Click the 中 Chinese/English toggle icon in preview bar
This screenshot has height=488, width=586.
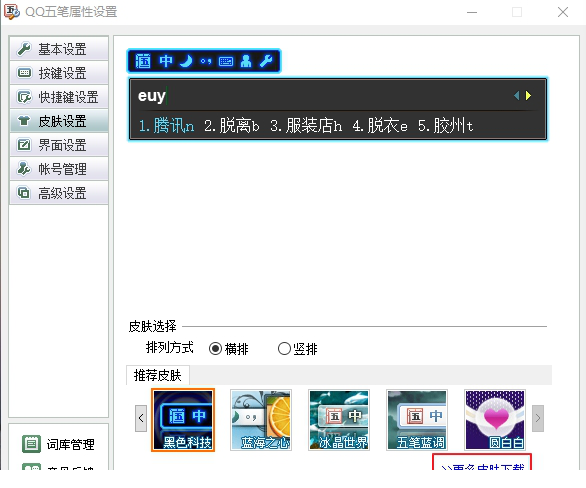(166, 61)
